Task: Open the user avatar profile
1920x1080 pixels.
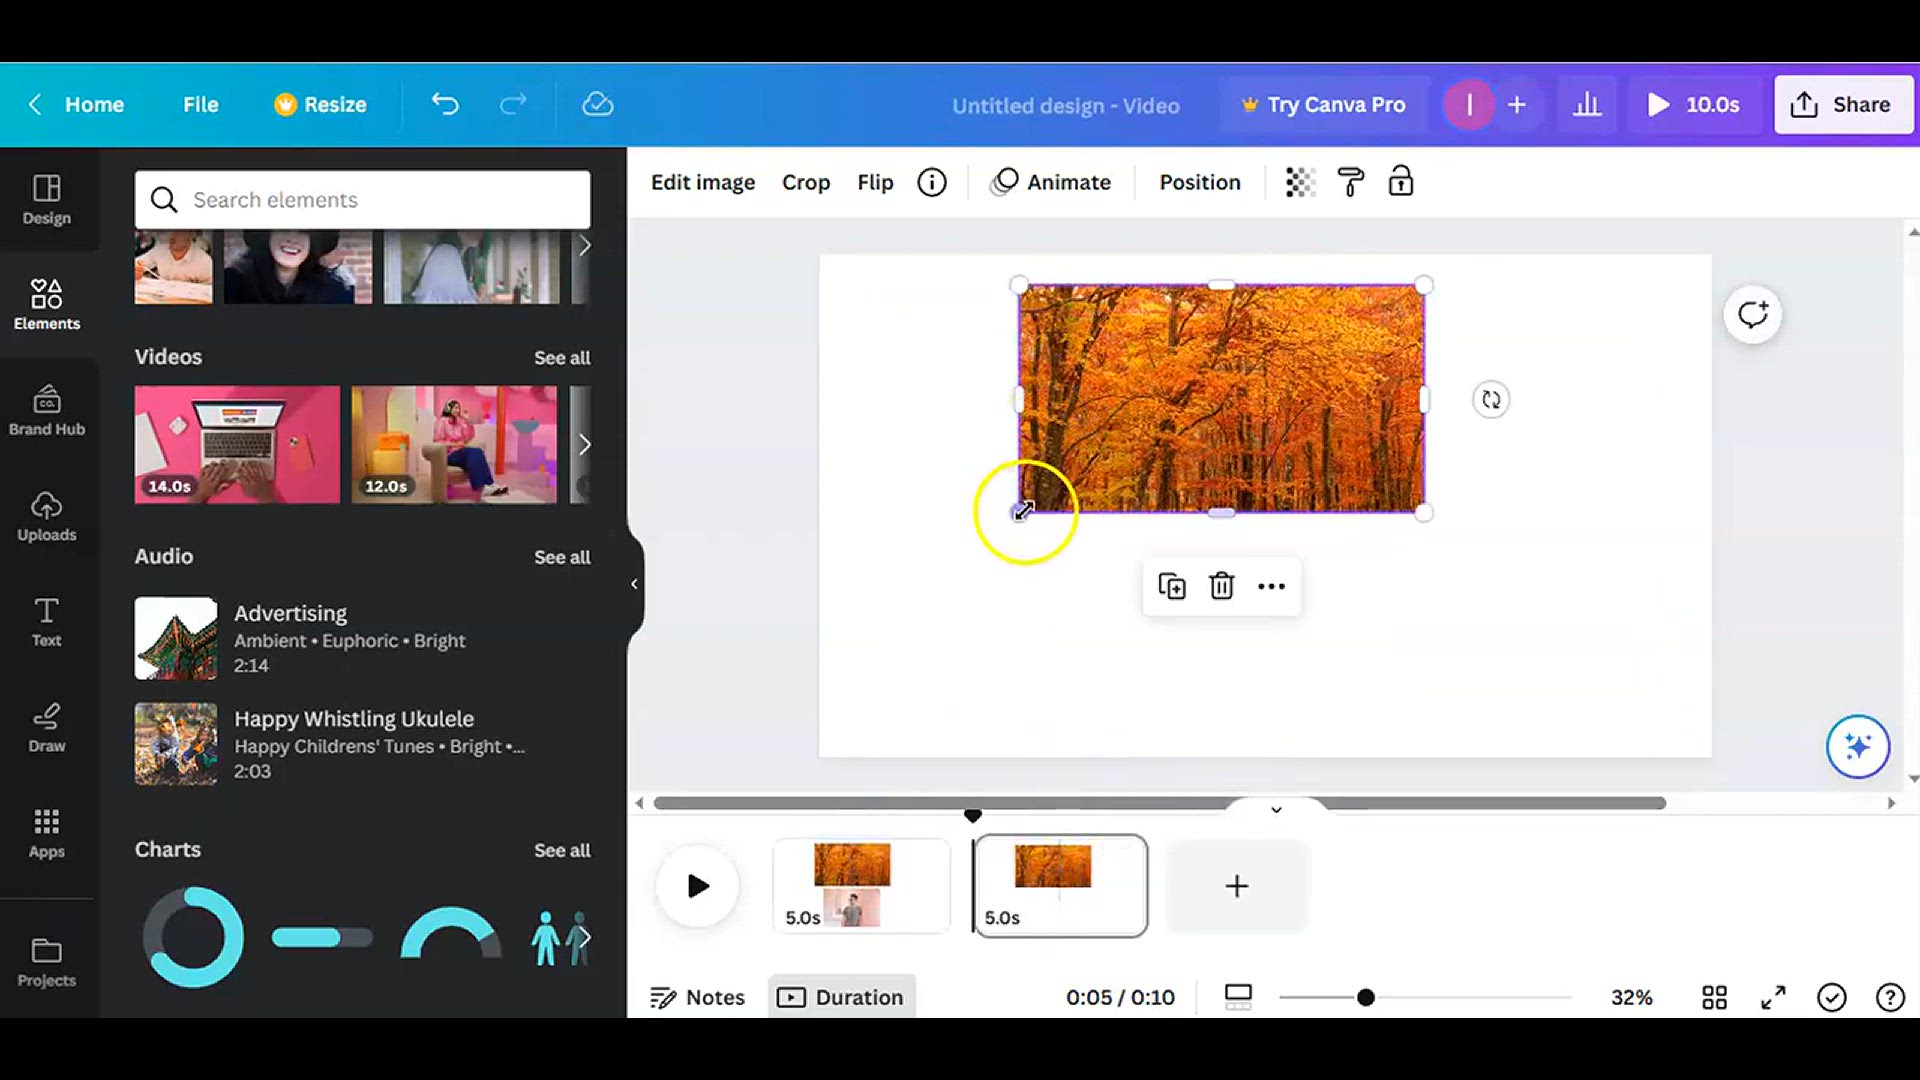Action: pos(1469,105)
